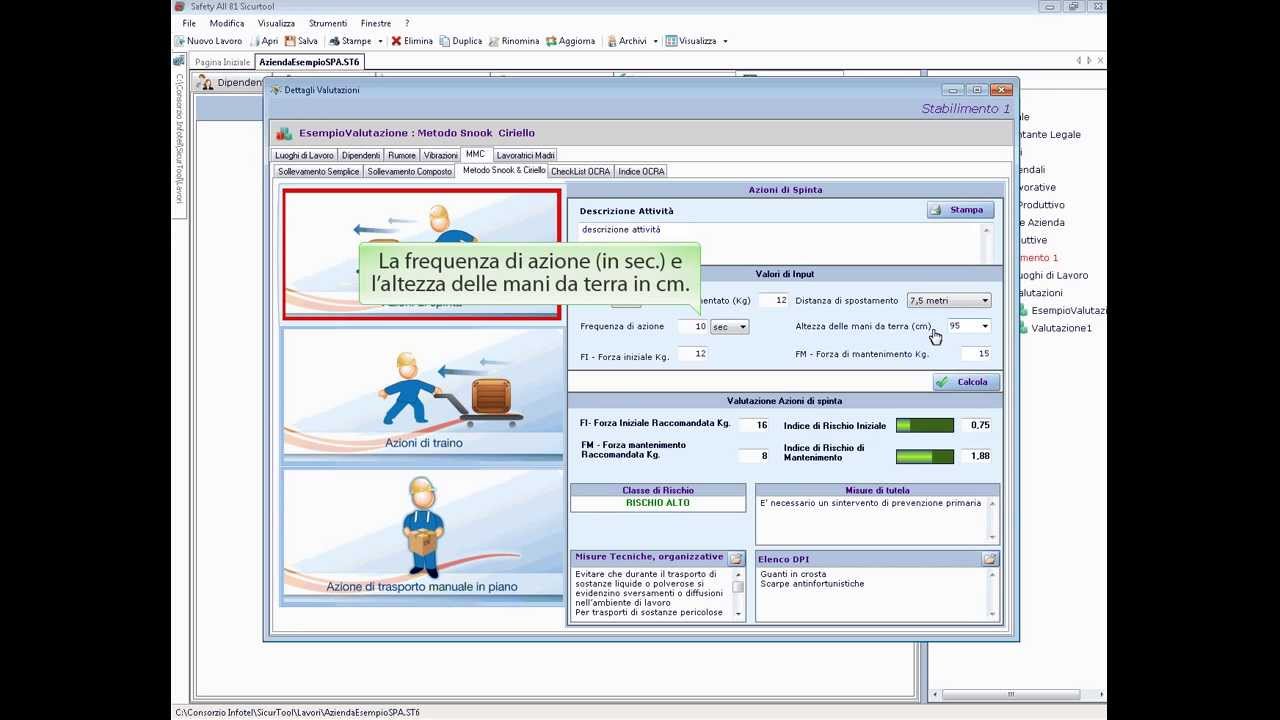Click the Indice di Rischio di Mantenimento bar
1280x720 pixels.
[x=925, y=456]
